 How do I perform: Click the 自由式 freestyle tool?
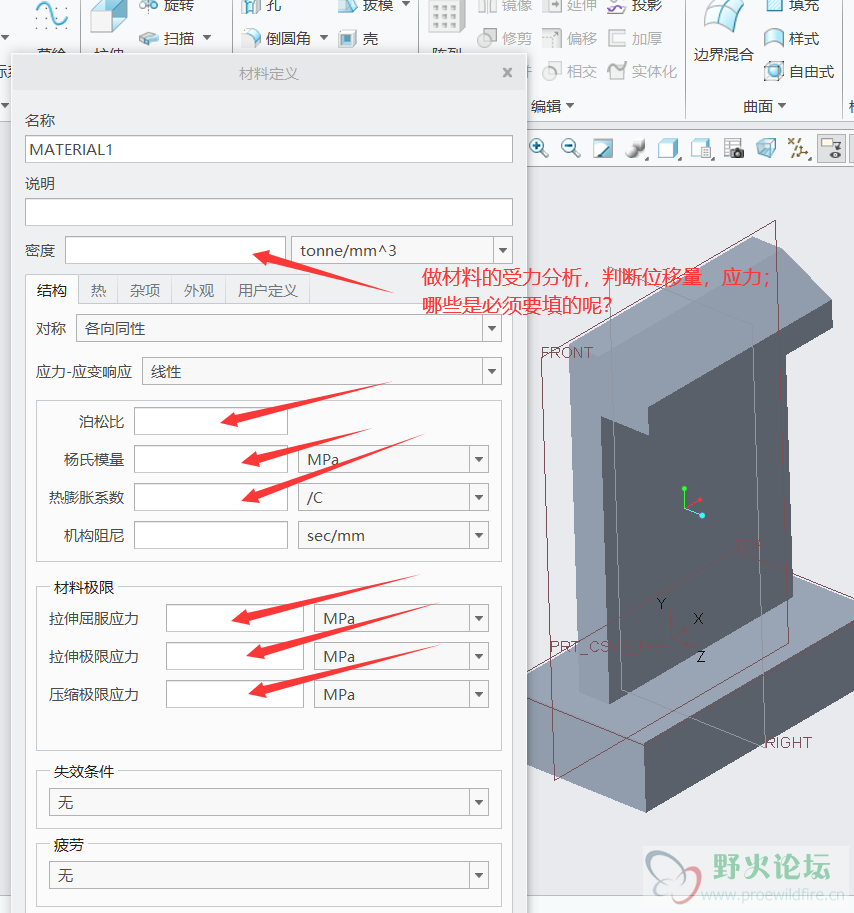click(799, 72)
